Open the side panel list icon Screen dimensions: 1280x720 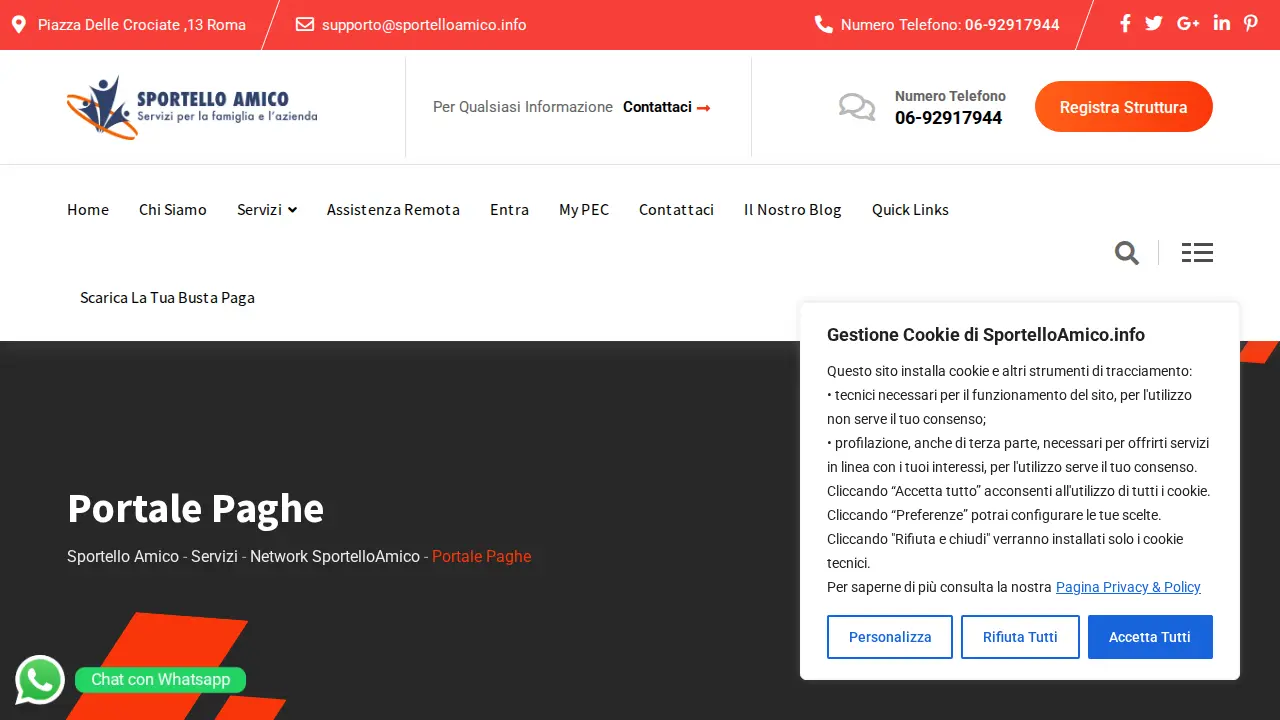[1197, 253]
